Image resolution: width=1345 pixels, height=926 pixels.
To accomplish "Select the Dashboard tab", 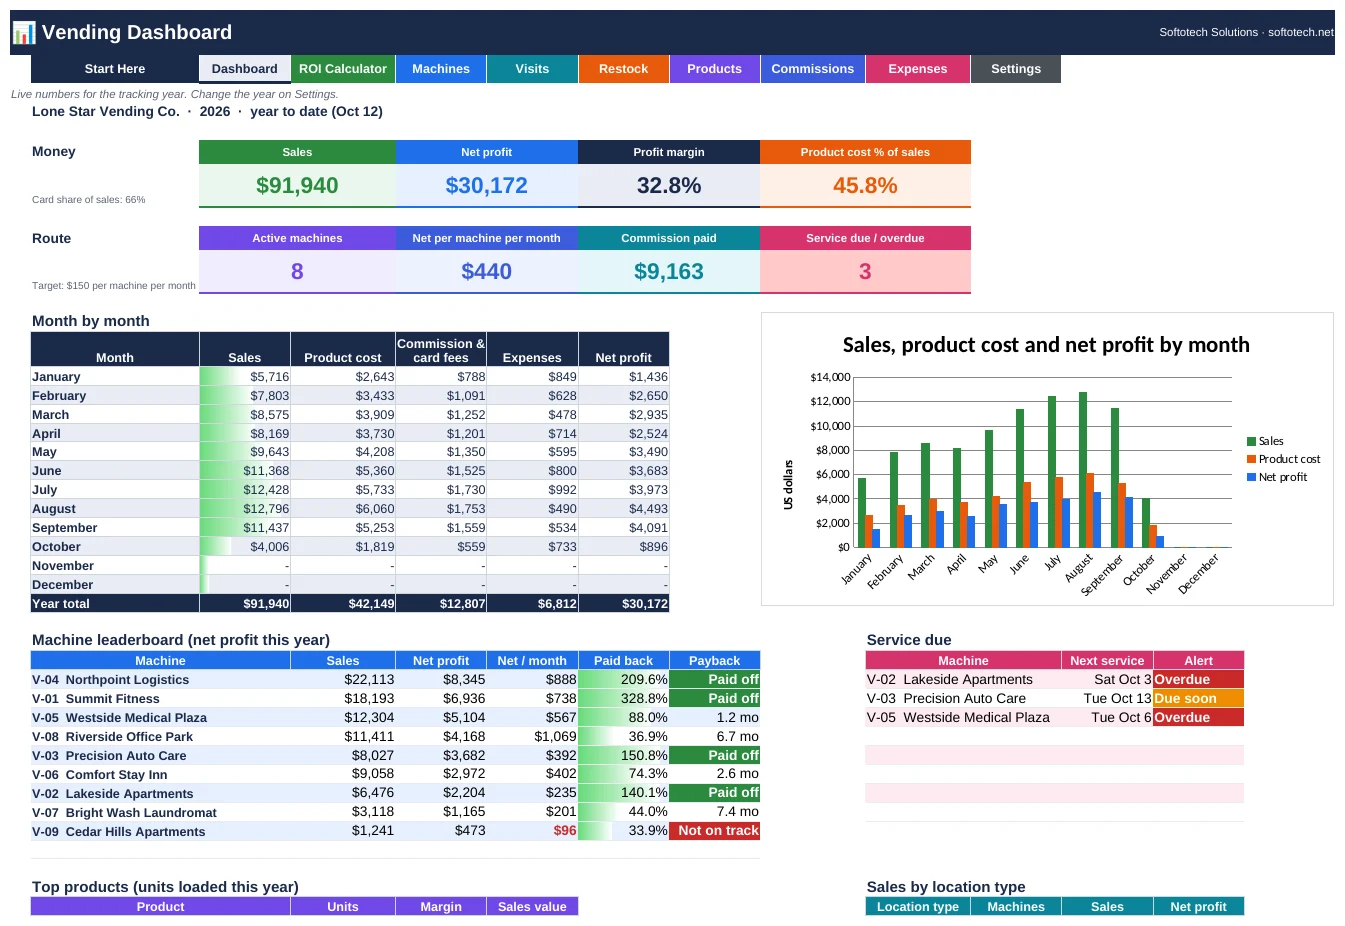I will 245,69.
